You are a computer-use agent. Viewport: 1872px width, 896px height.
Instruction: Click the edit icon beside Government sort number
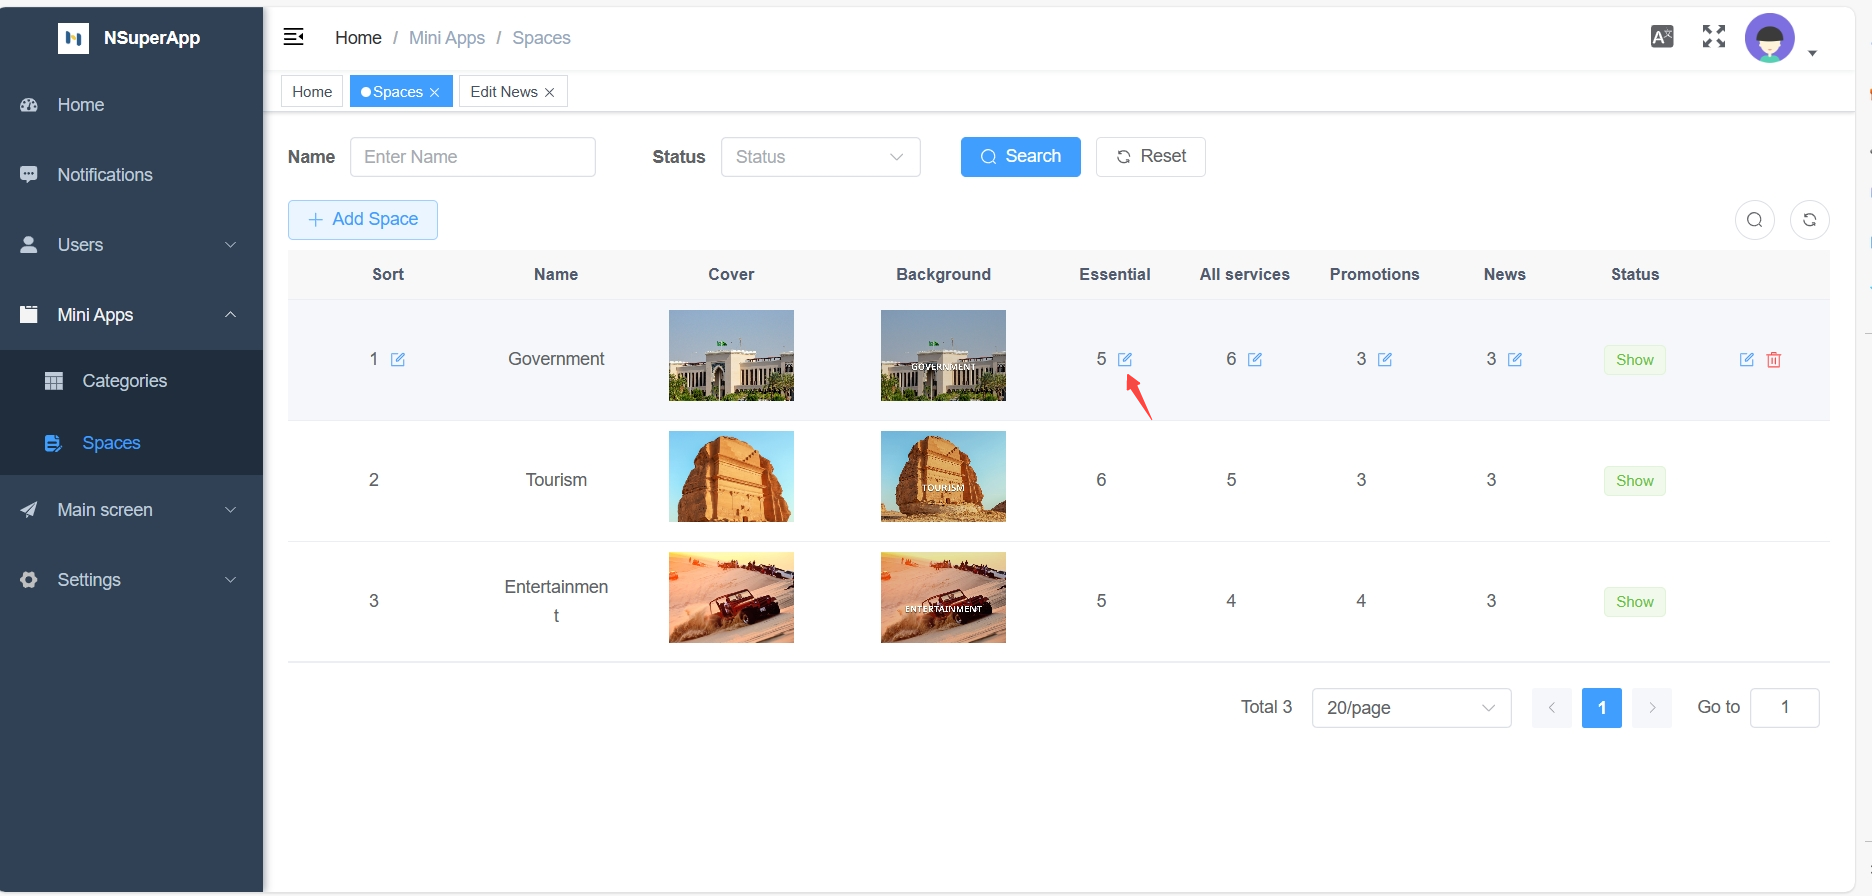point(398,359)
